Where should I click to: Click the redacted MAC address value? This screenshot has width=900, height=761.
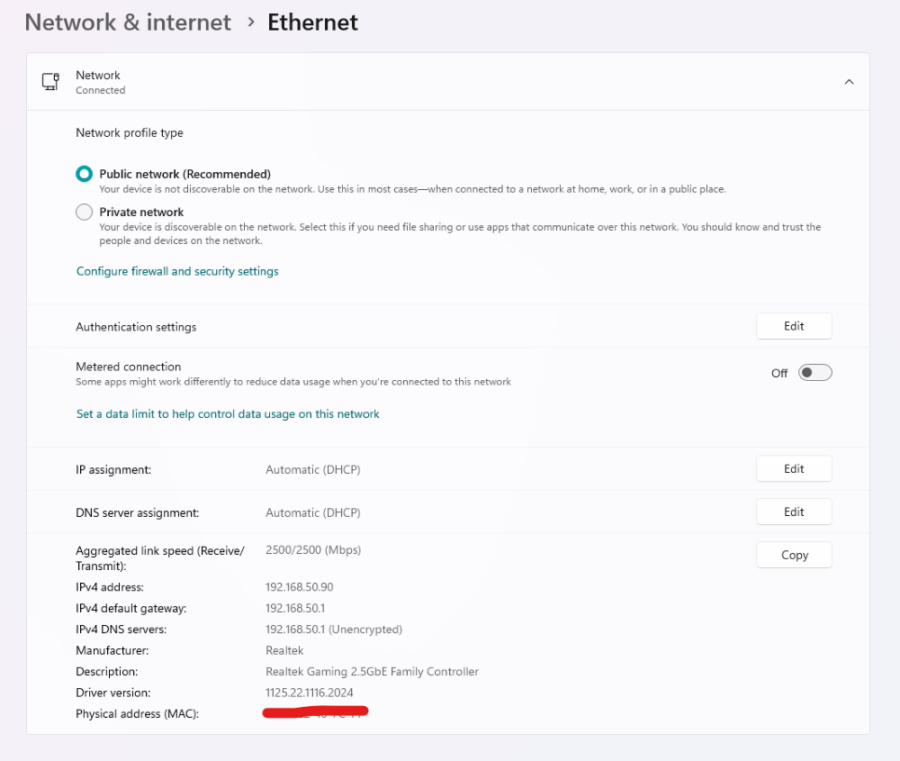[315, 713]
